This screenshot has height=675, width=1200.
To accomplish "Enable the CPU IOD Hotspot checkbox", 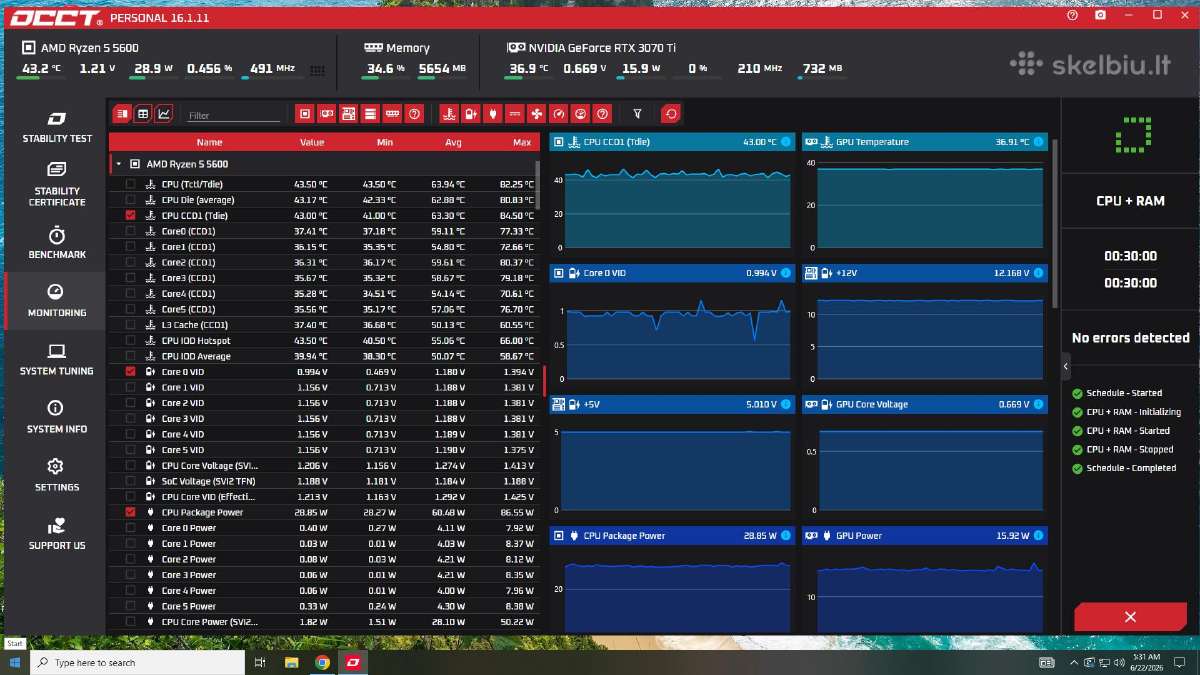I will (130, 340).
